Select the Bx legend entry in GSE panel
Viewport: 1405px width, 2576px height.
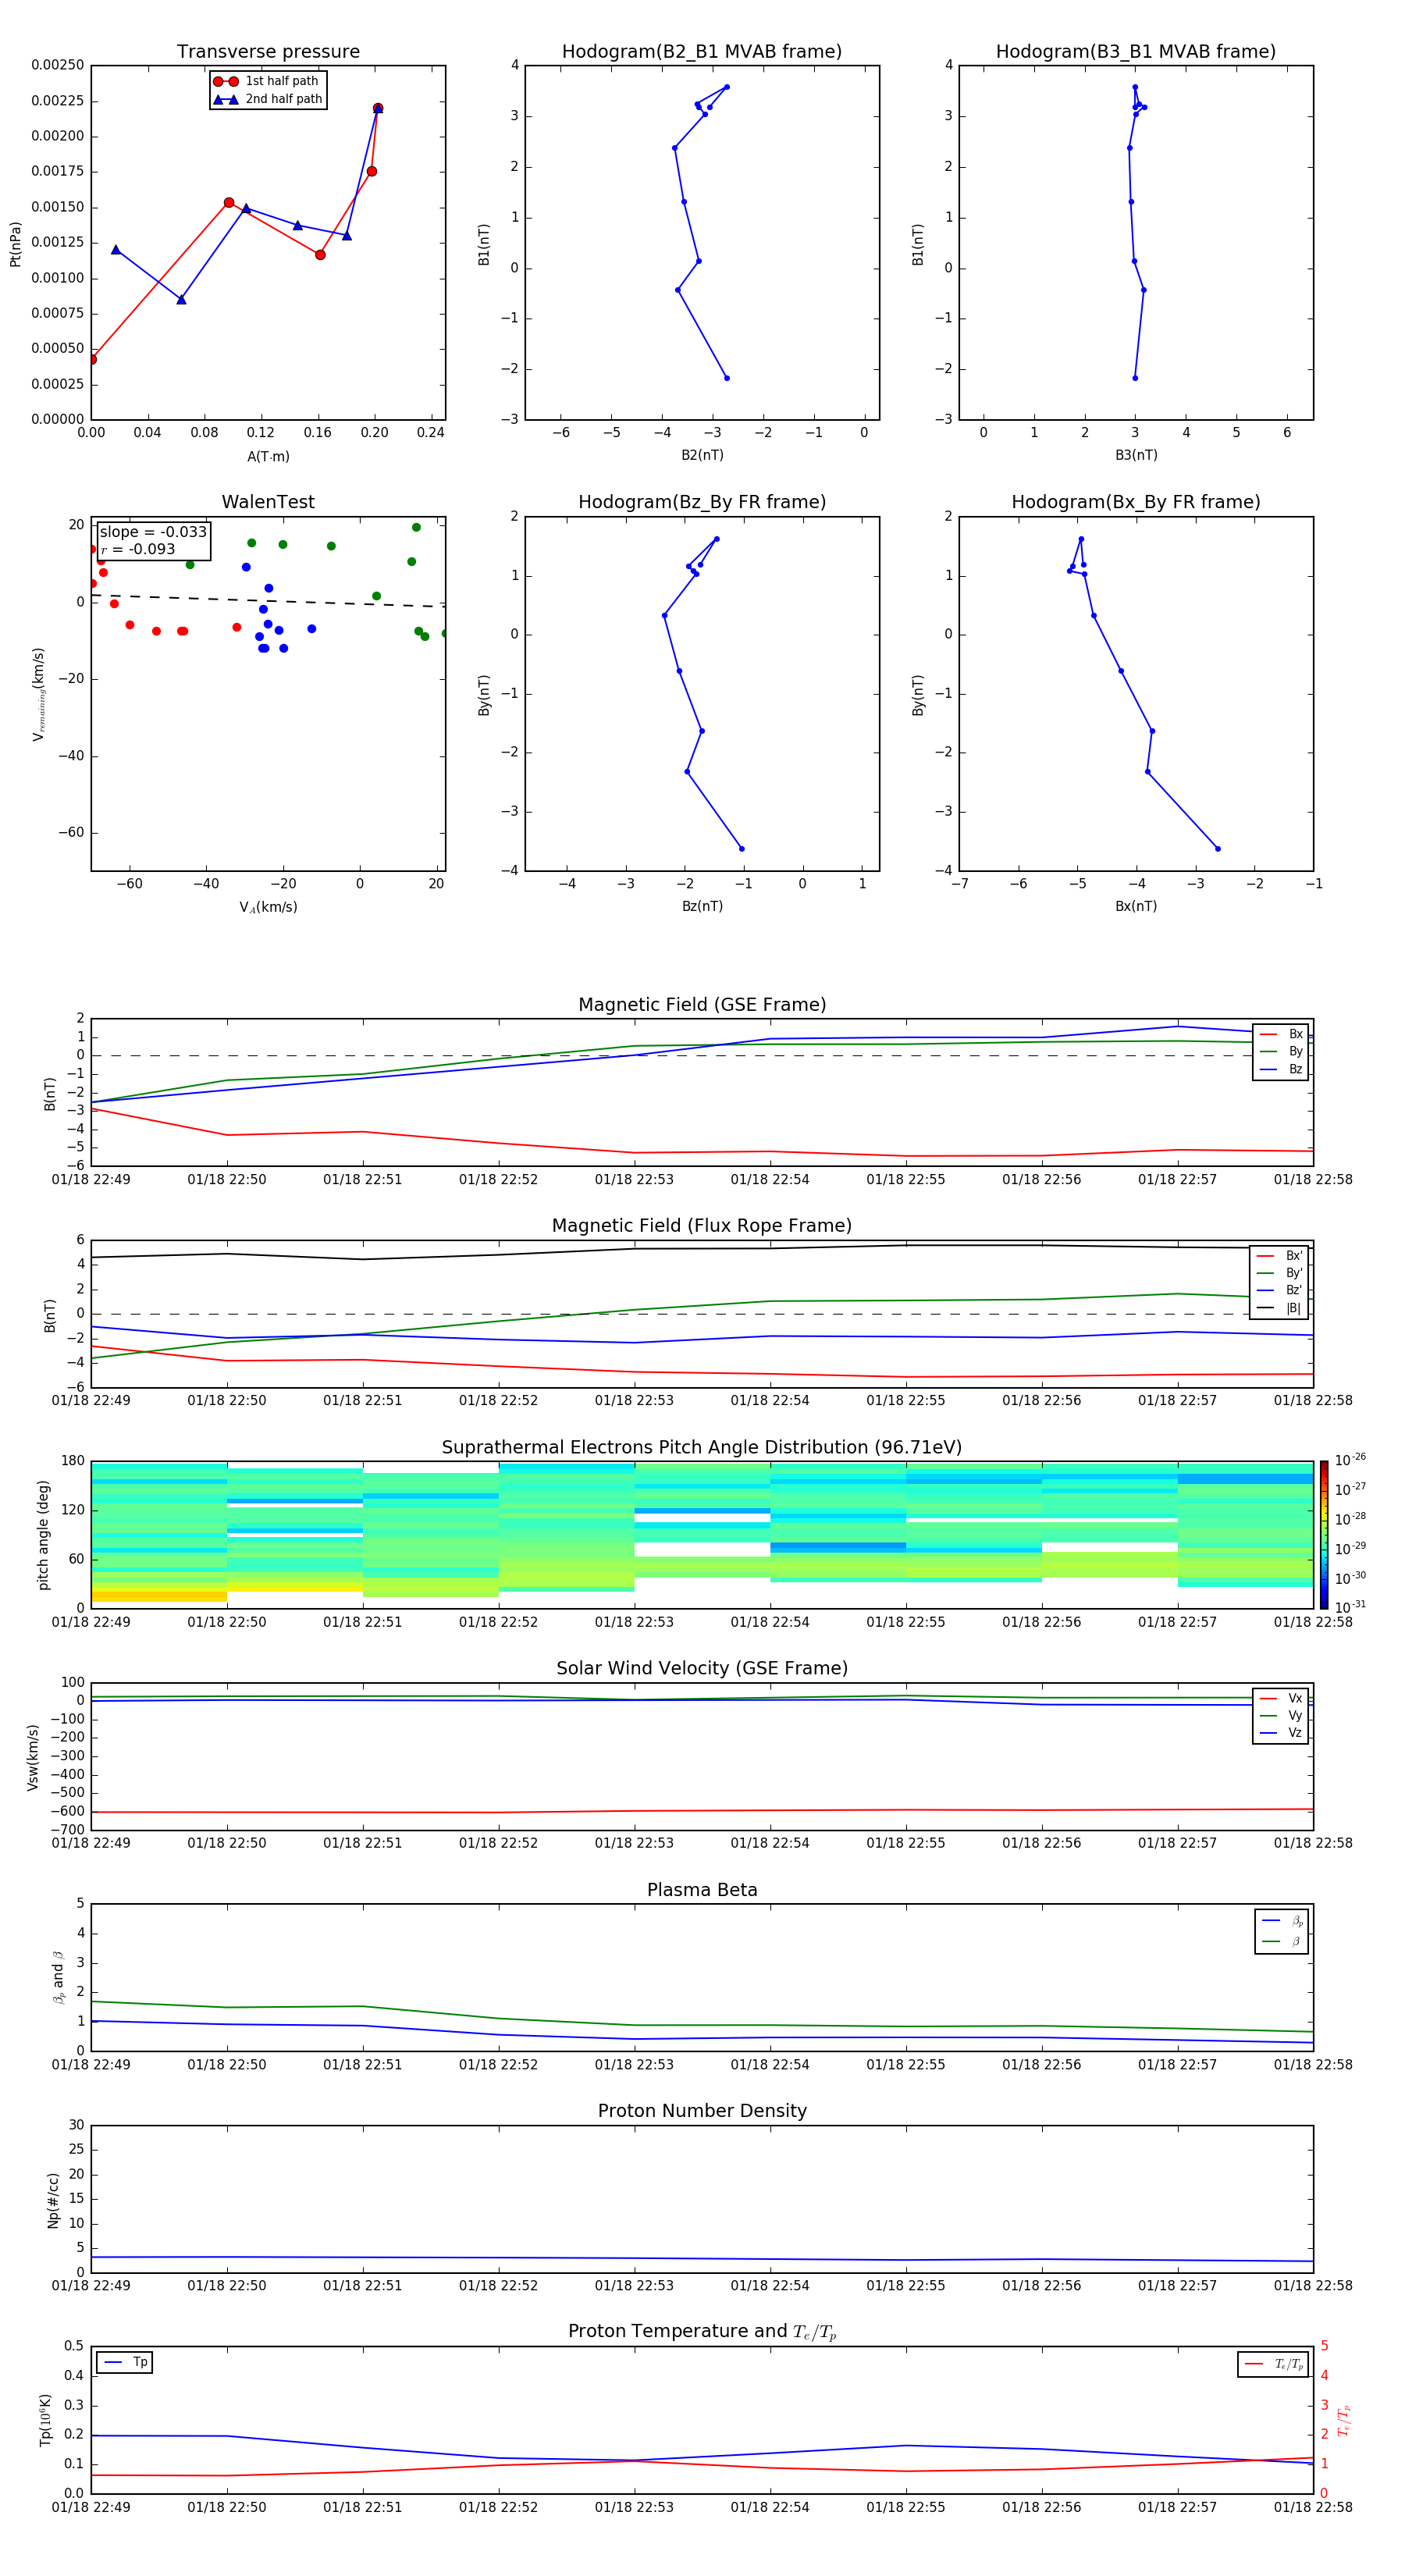click(1281, 1034)
